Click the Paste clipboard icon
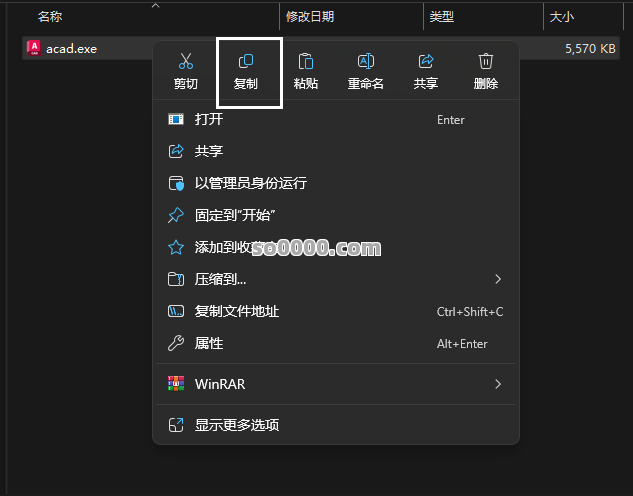The image size is (633, 496). pos(306,63)
